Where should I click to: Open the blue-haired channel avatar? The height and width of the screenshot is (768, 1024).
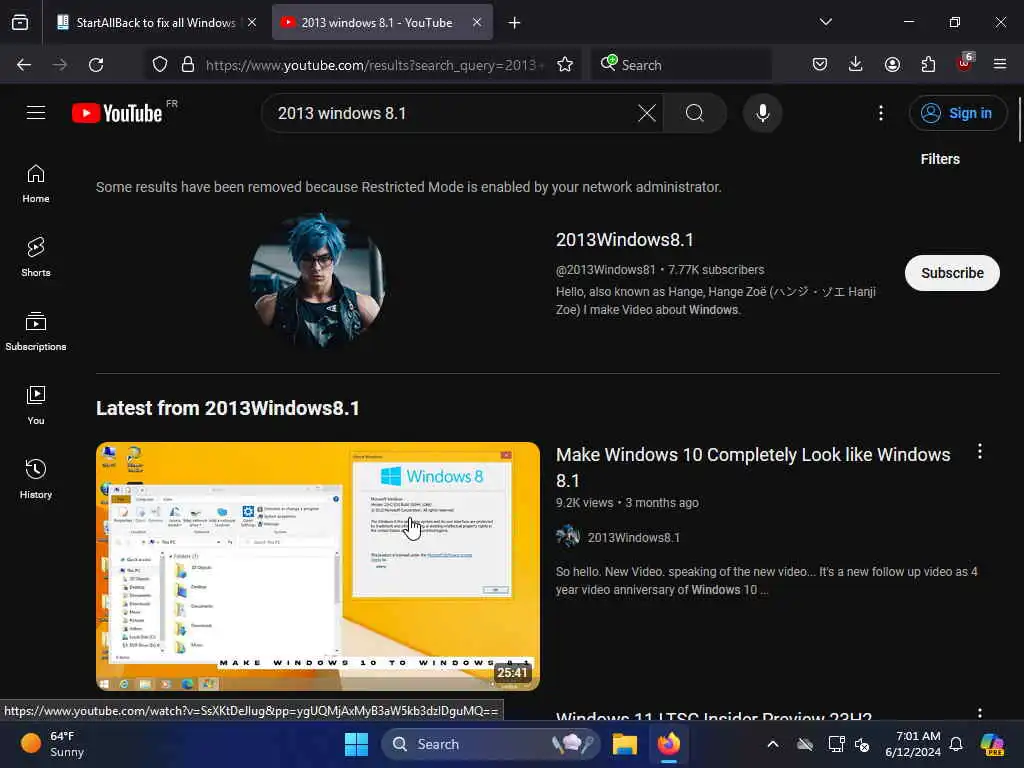(318, 280)
